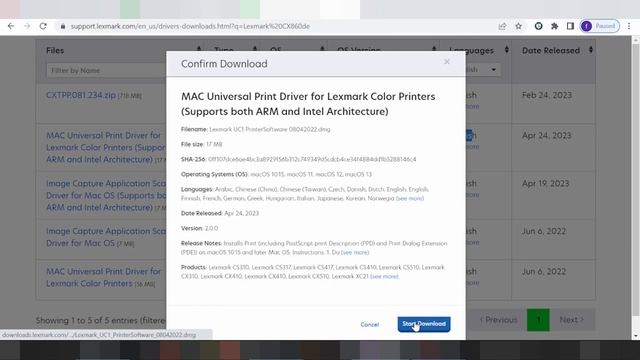Image resolution: width=640 pixels, height=360 pixels.
Task: Bookmark this page with star icon
Action: pyautogui.click(x=518, y=26)
